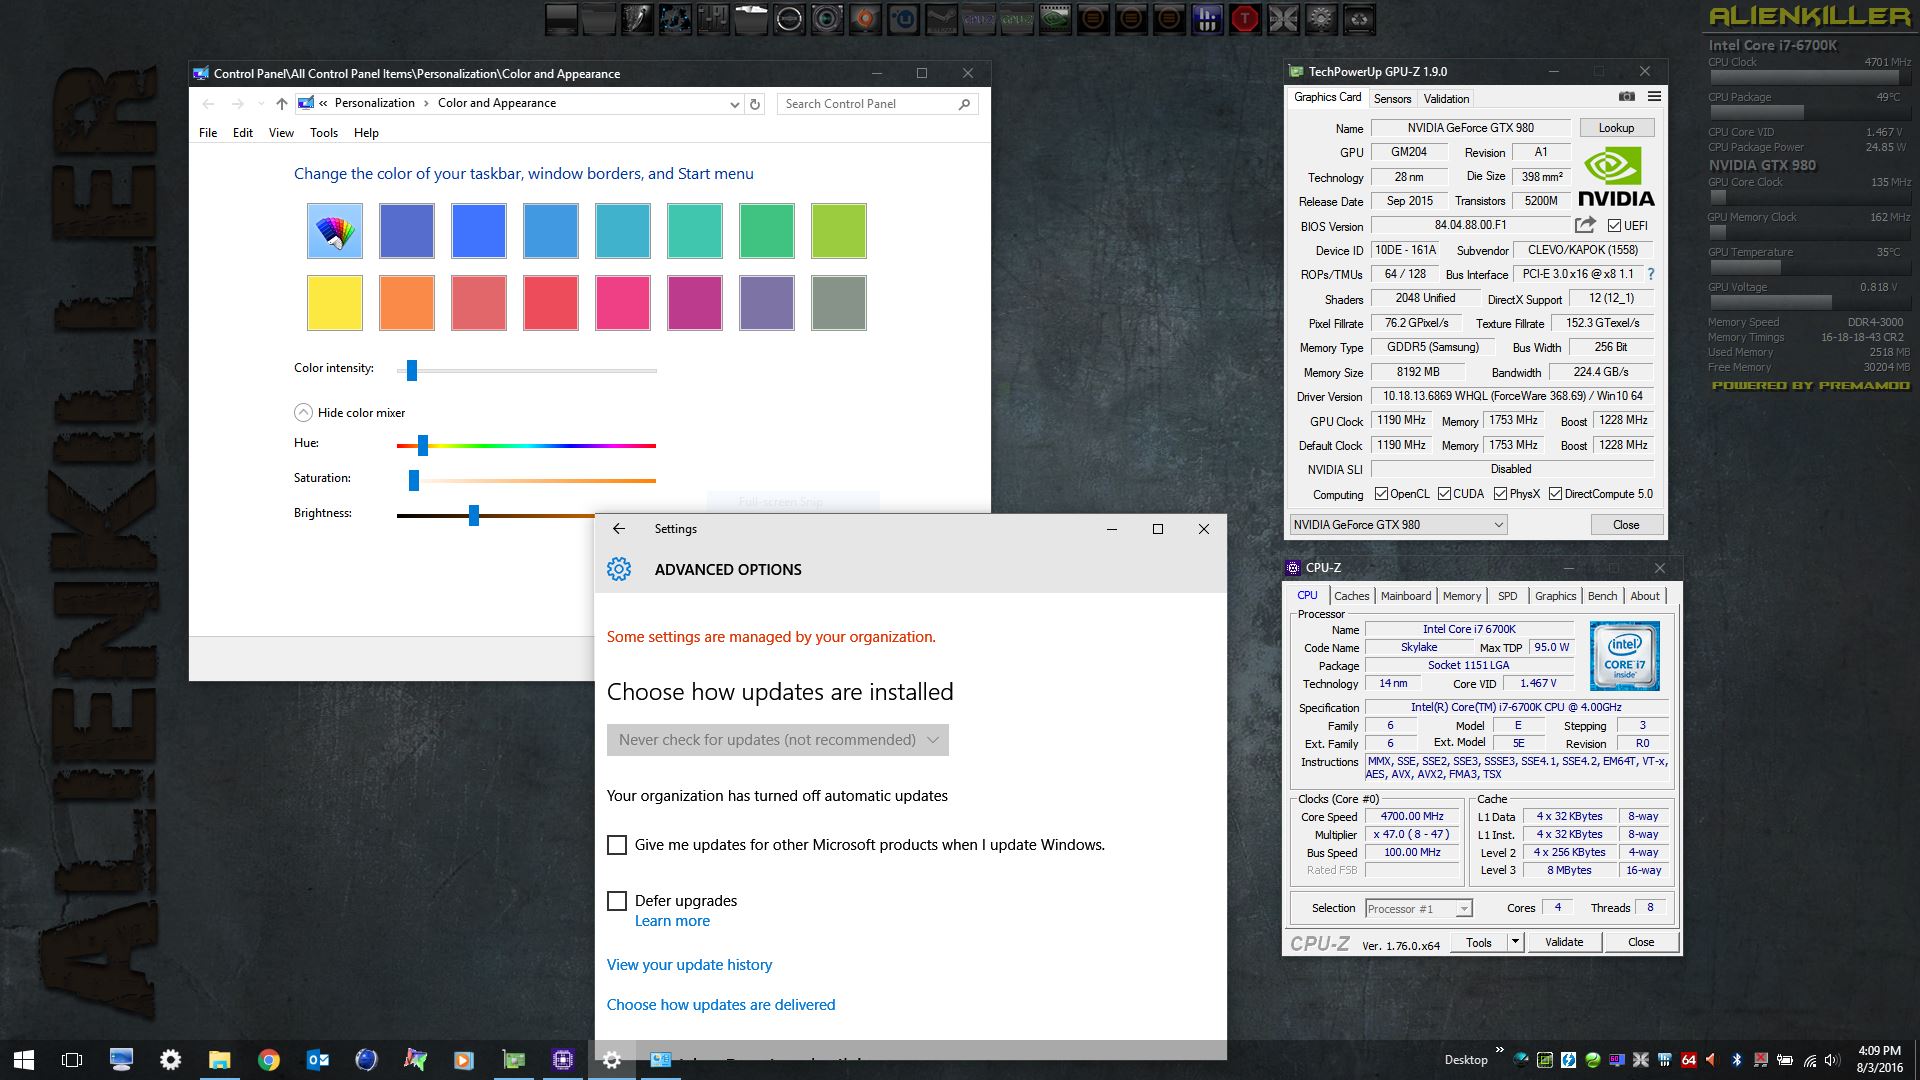Viewport: 1920px width, 1080px height.
Task: Click the Color intensity slider handle
Action: click(411, 370)
